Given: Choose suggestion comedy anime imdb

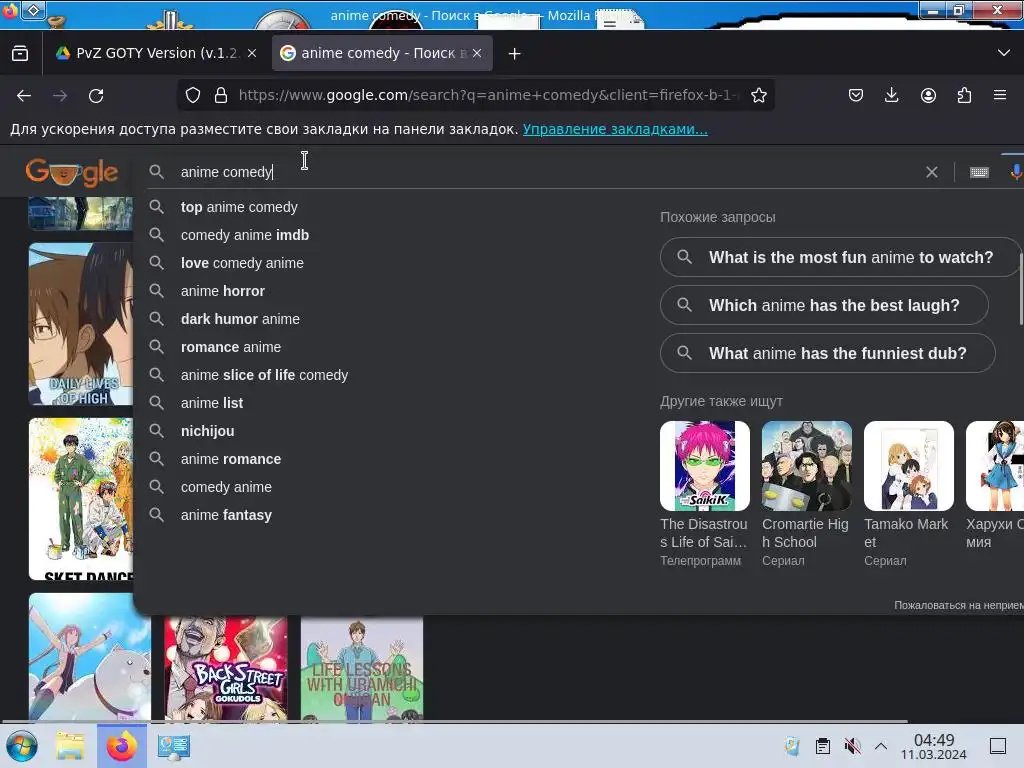Looking at the screenshot, I should coord(245,235).
